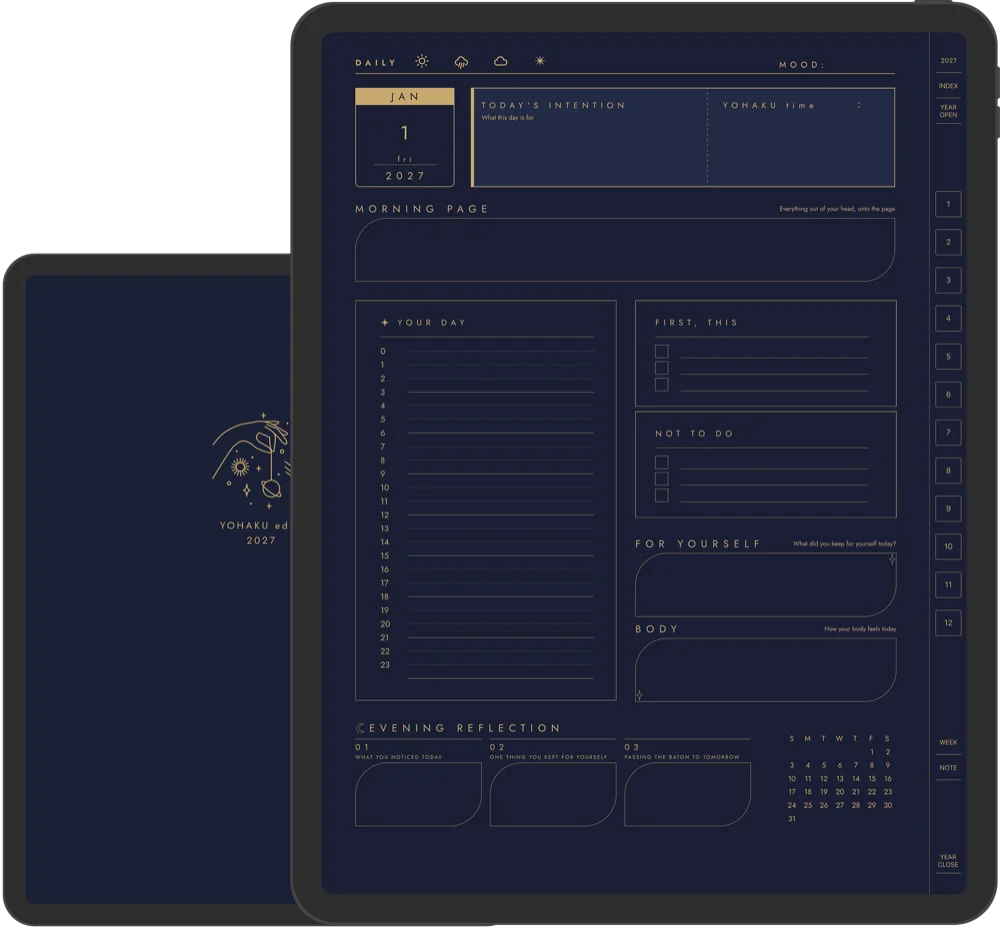Tap the Body writing box

click(766, 670)
